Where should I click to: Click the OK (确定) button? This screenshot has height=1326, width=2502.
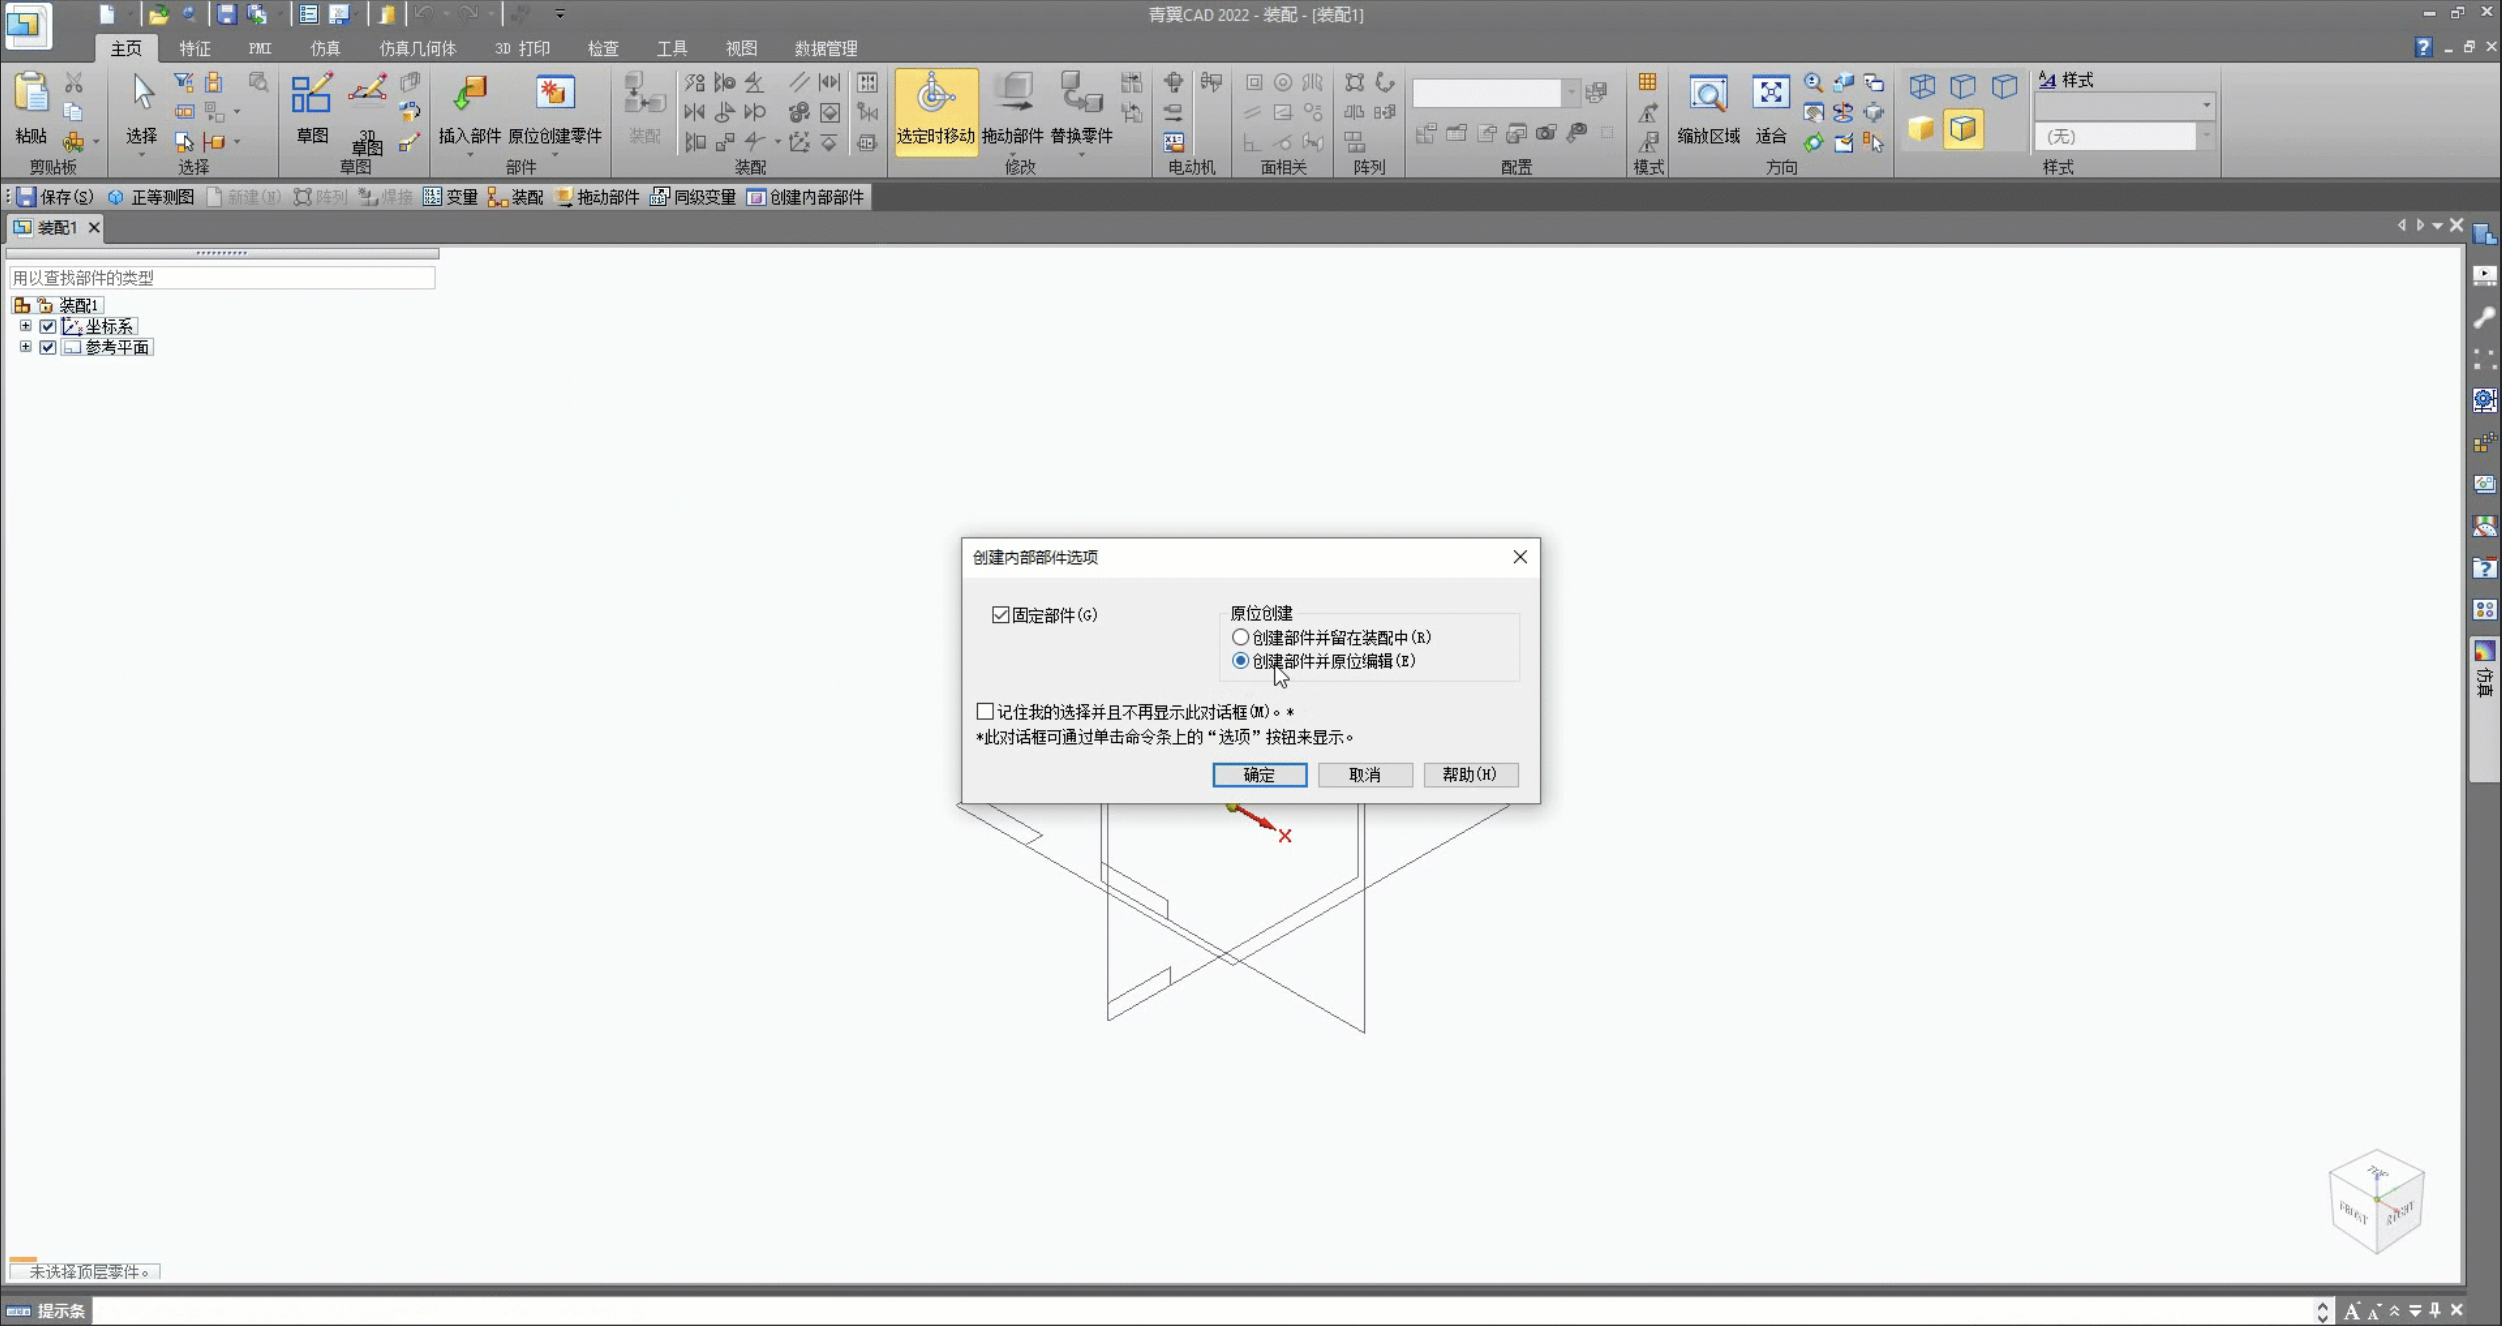[1259, 775]
